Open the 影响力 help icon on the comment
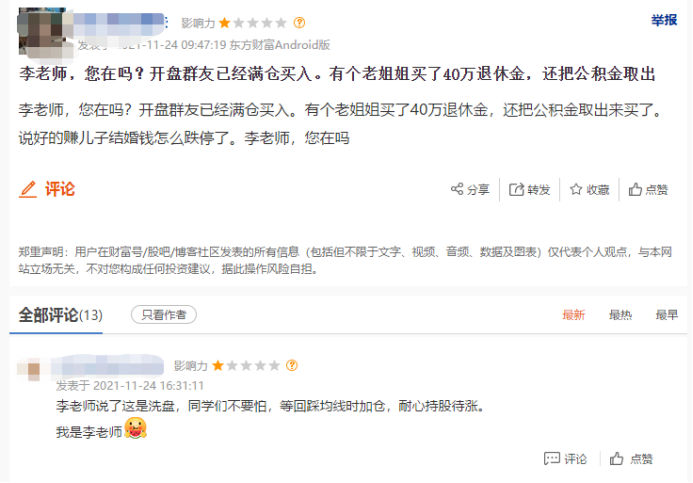 click(x=292, y=365)
